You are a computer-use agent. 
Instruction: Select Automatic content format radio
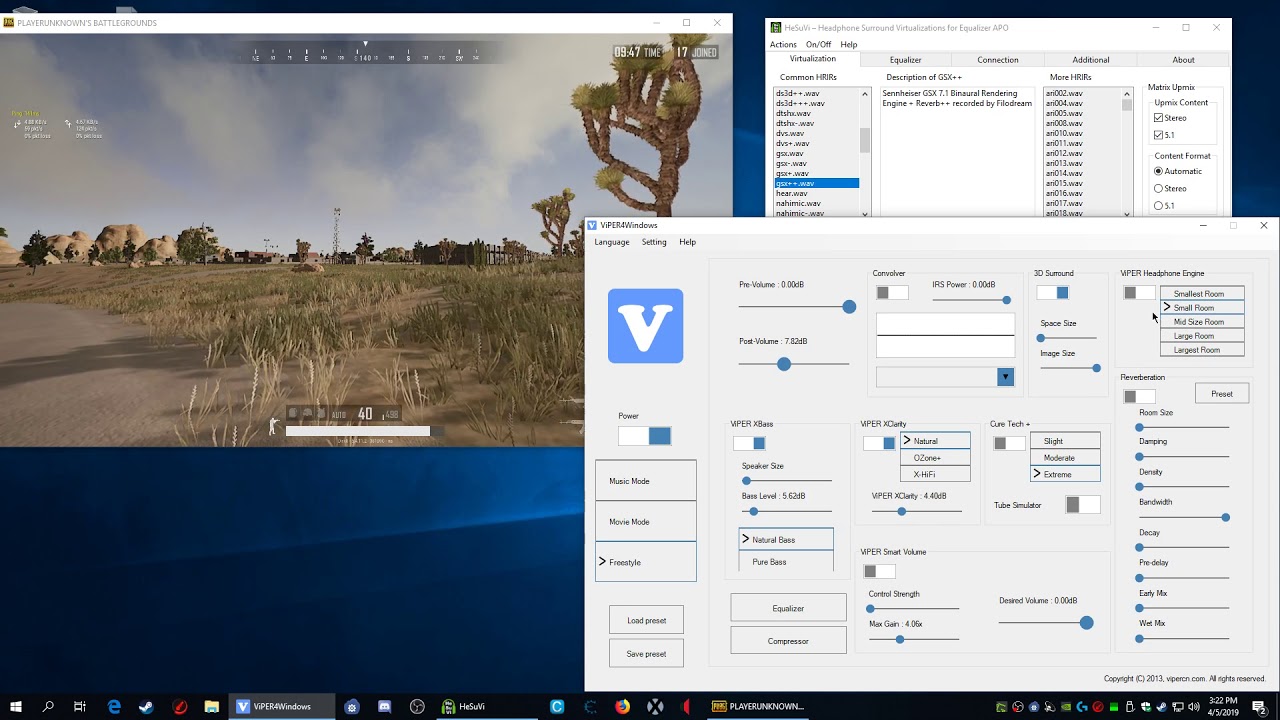click(x=1158, y=171)
